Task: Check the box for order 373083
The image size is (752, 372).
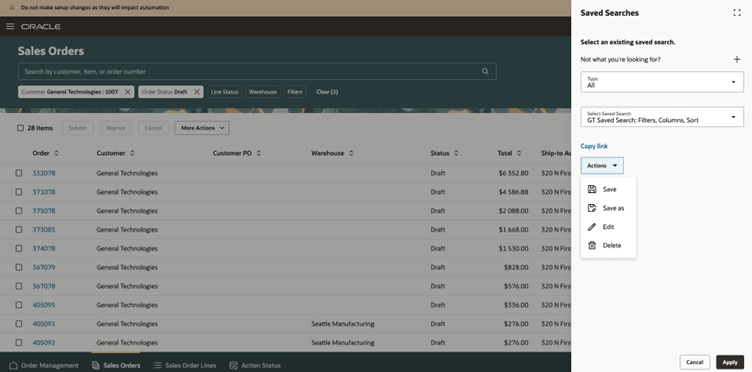Action: [19, 230]
